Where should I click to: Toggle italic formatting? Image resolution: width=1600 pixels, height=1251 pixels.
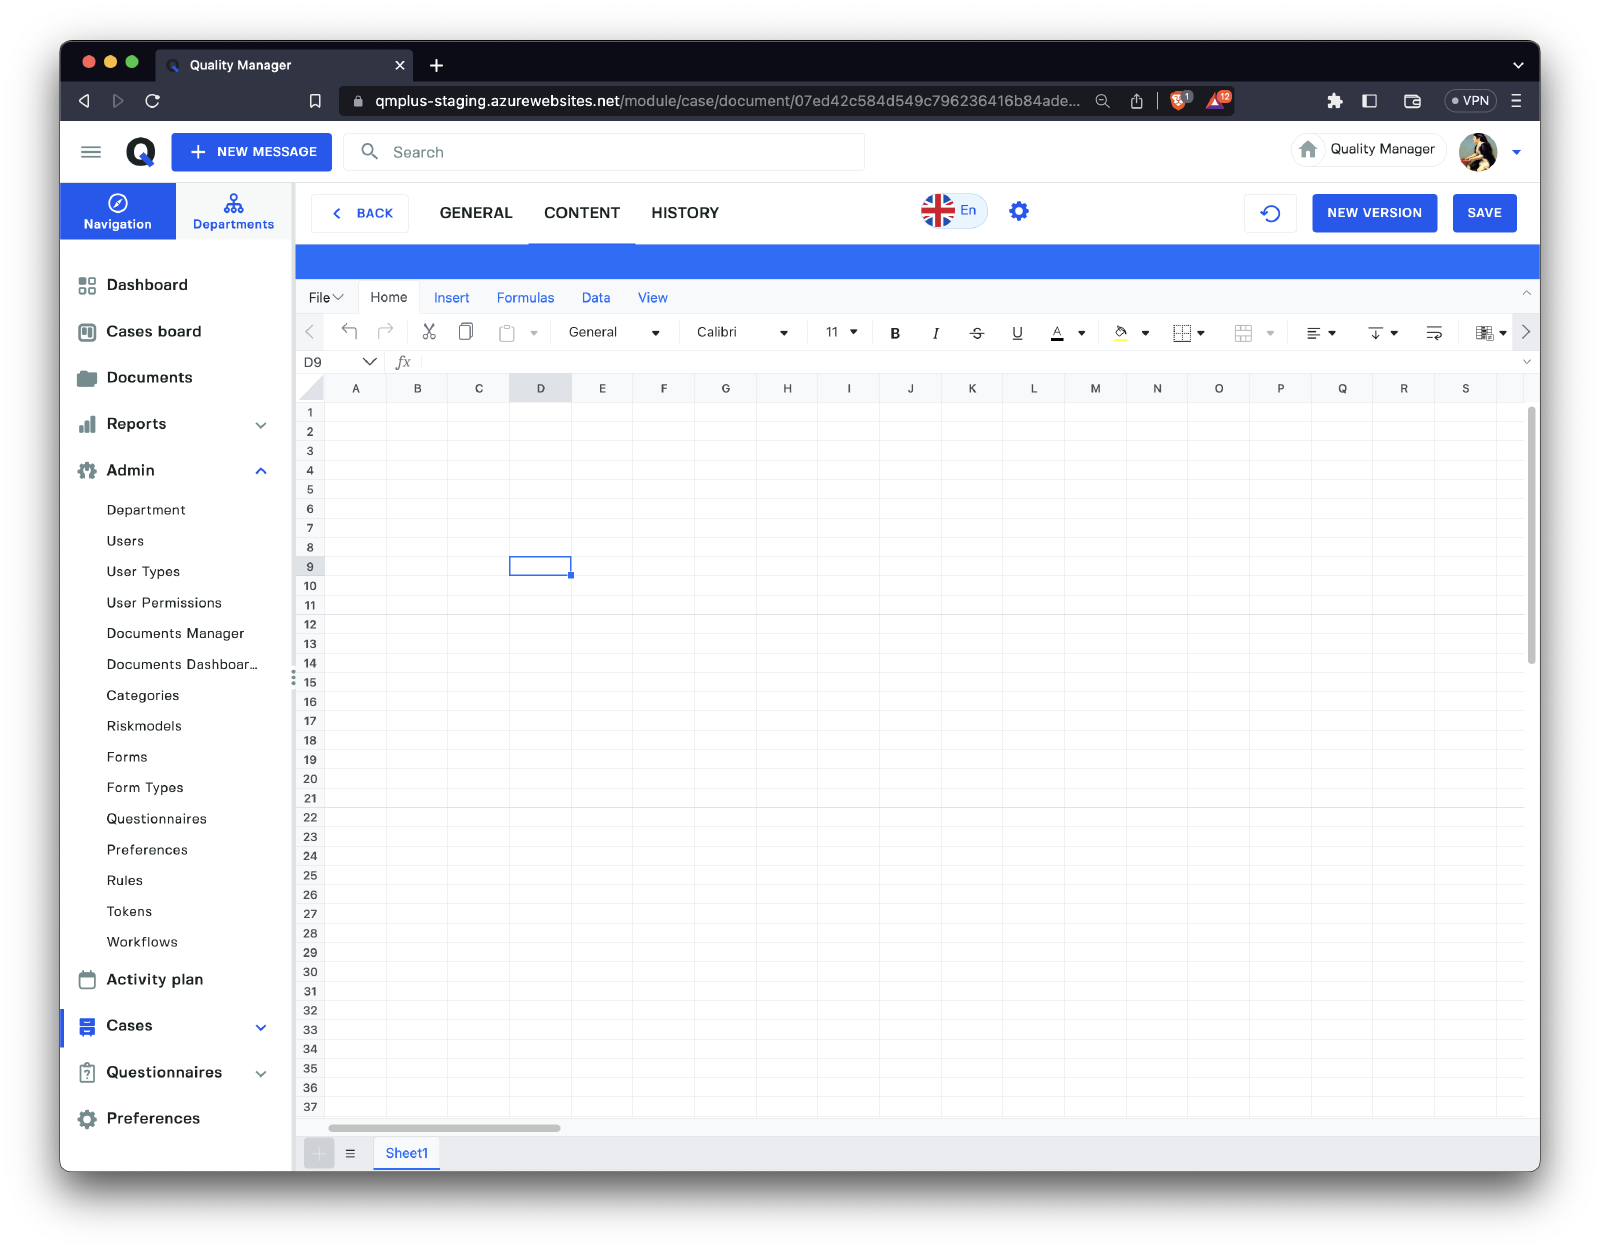936,333
